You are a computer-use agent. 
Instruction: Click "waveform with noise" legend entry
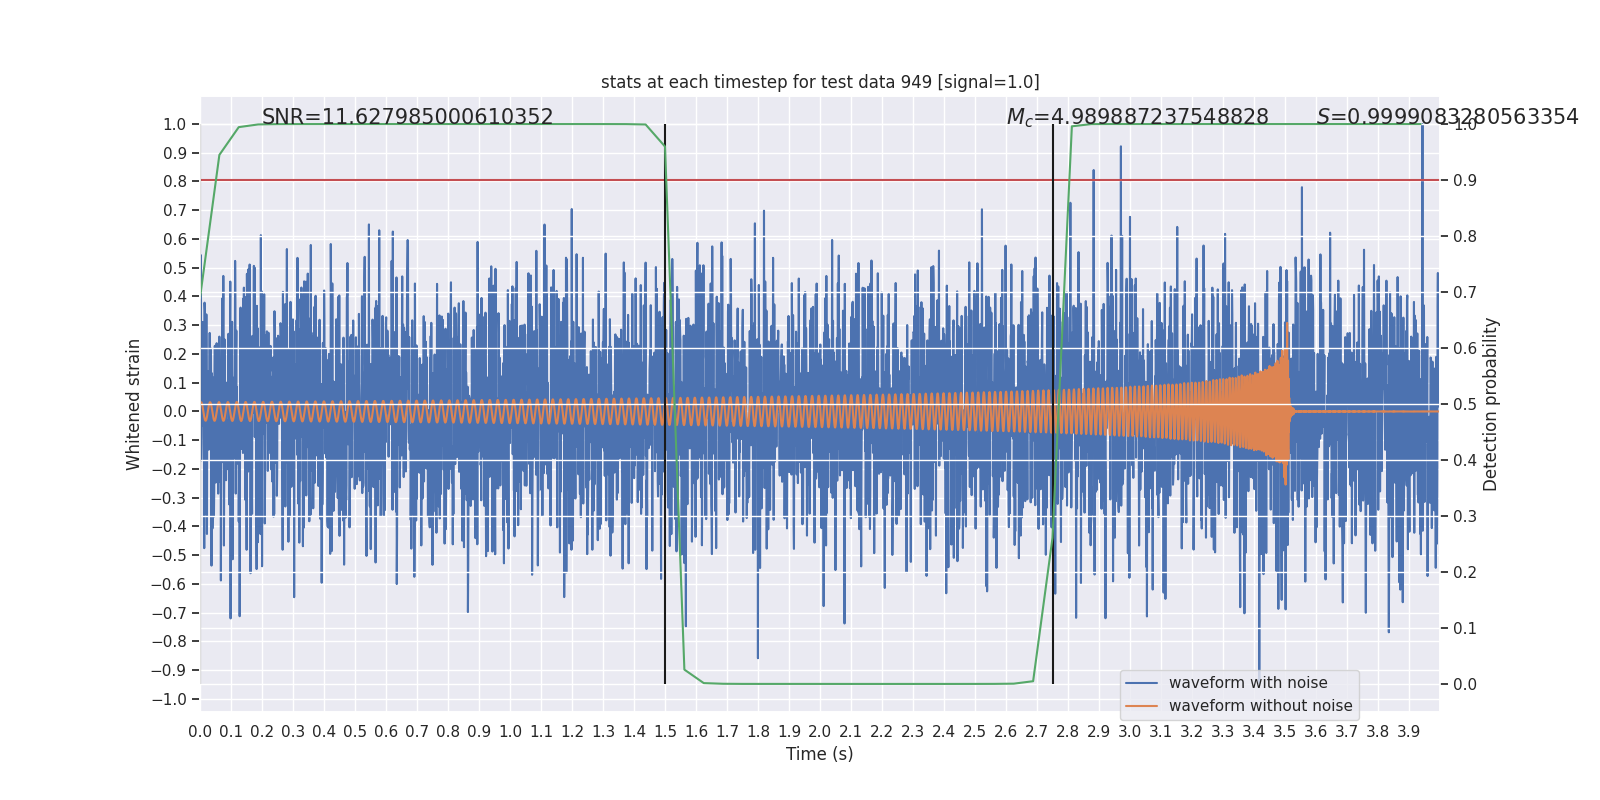tap(1248, 683)
